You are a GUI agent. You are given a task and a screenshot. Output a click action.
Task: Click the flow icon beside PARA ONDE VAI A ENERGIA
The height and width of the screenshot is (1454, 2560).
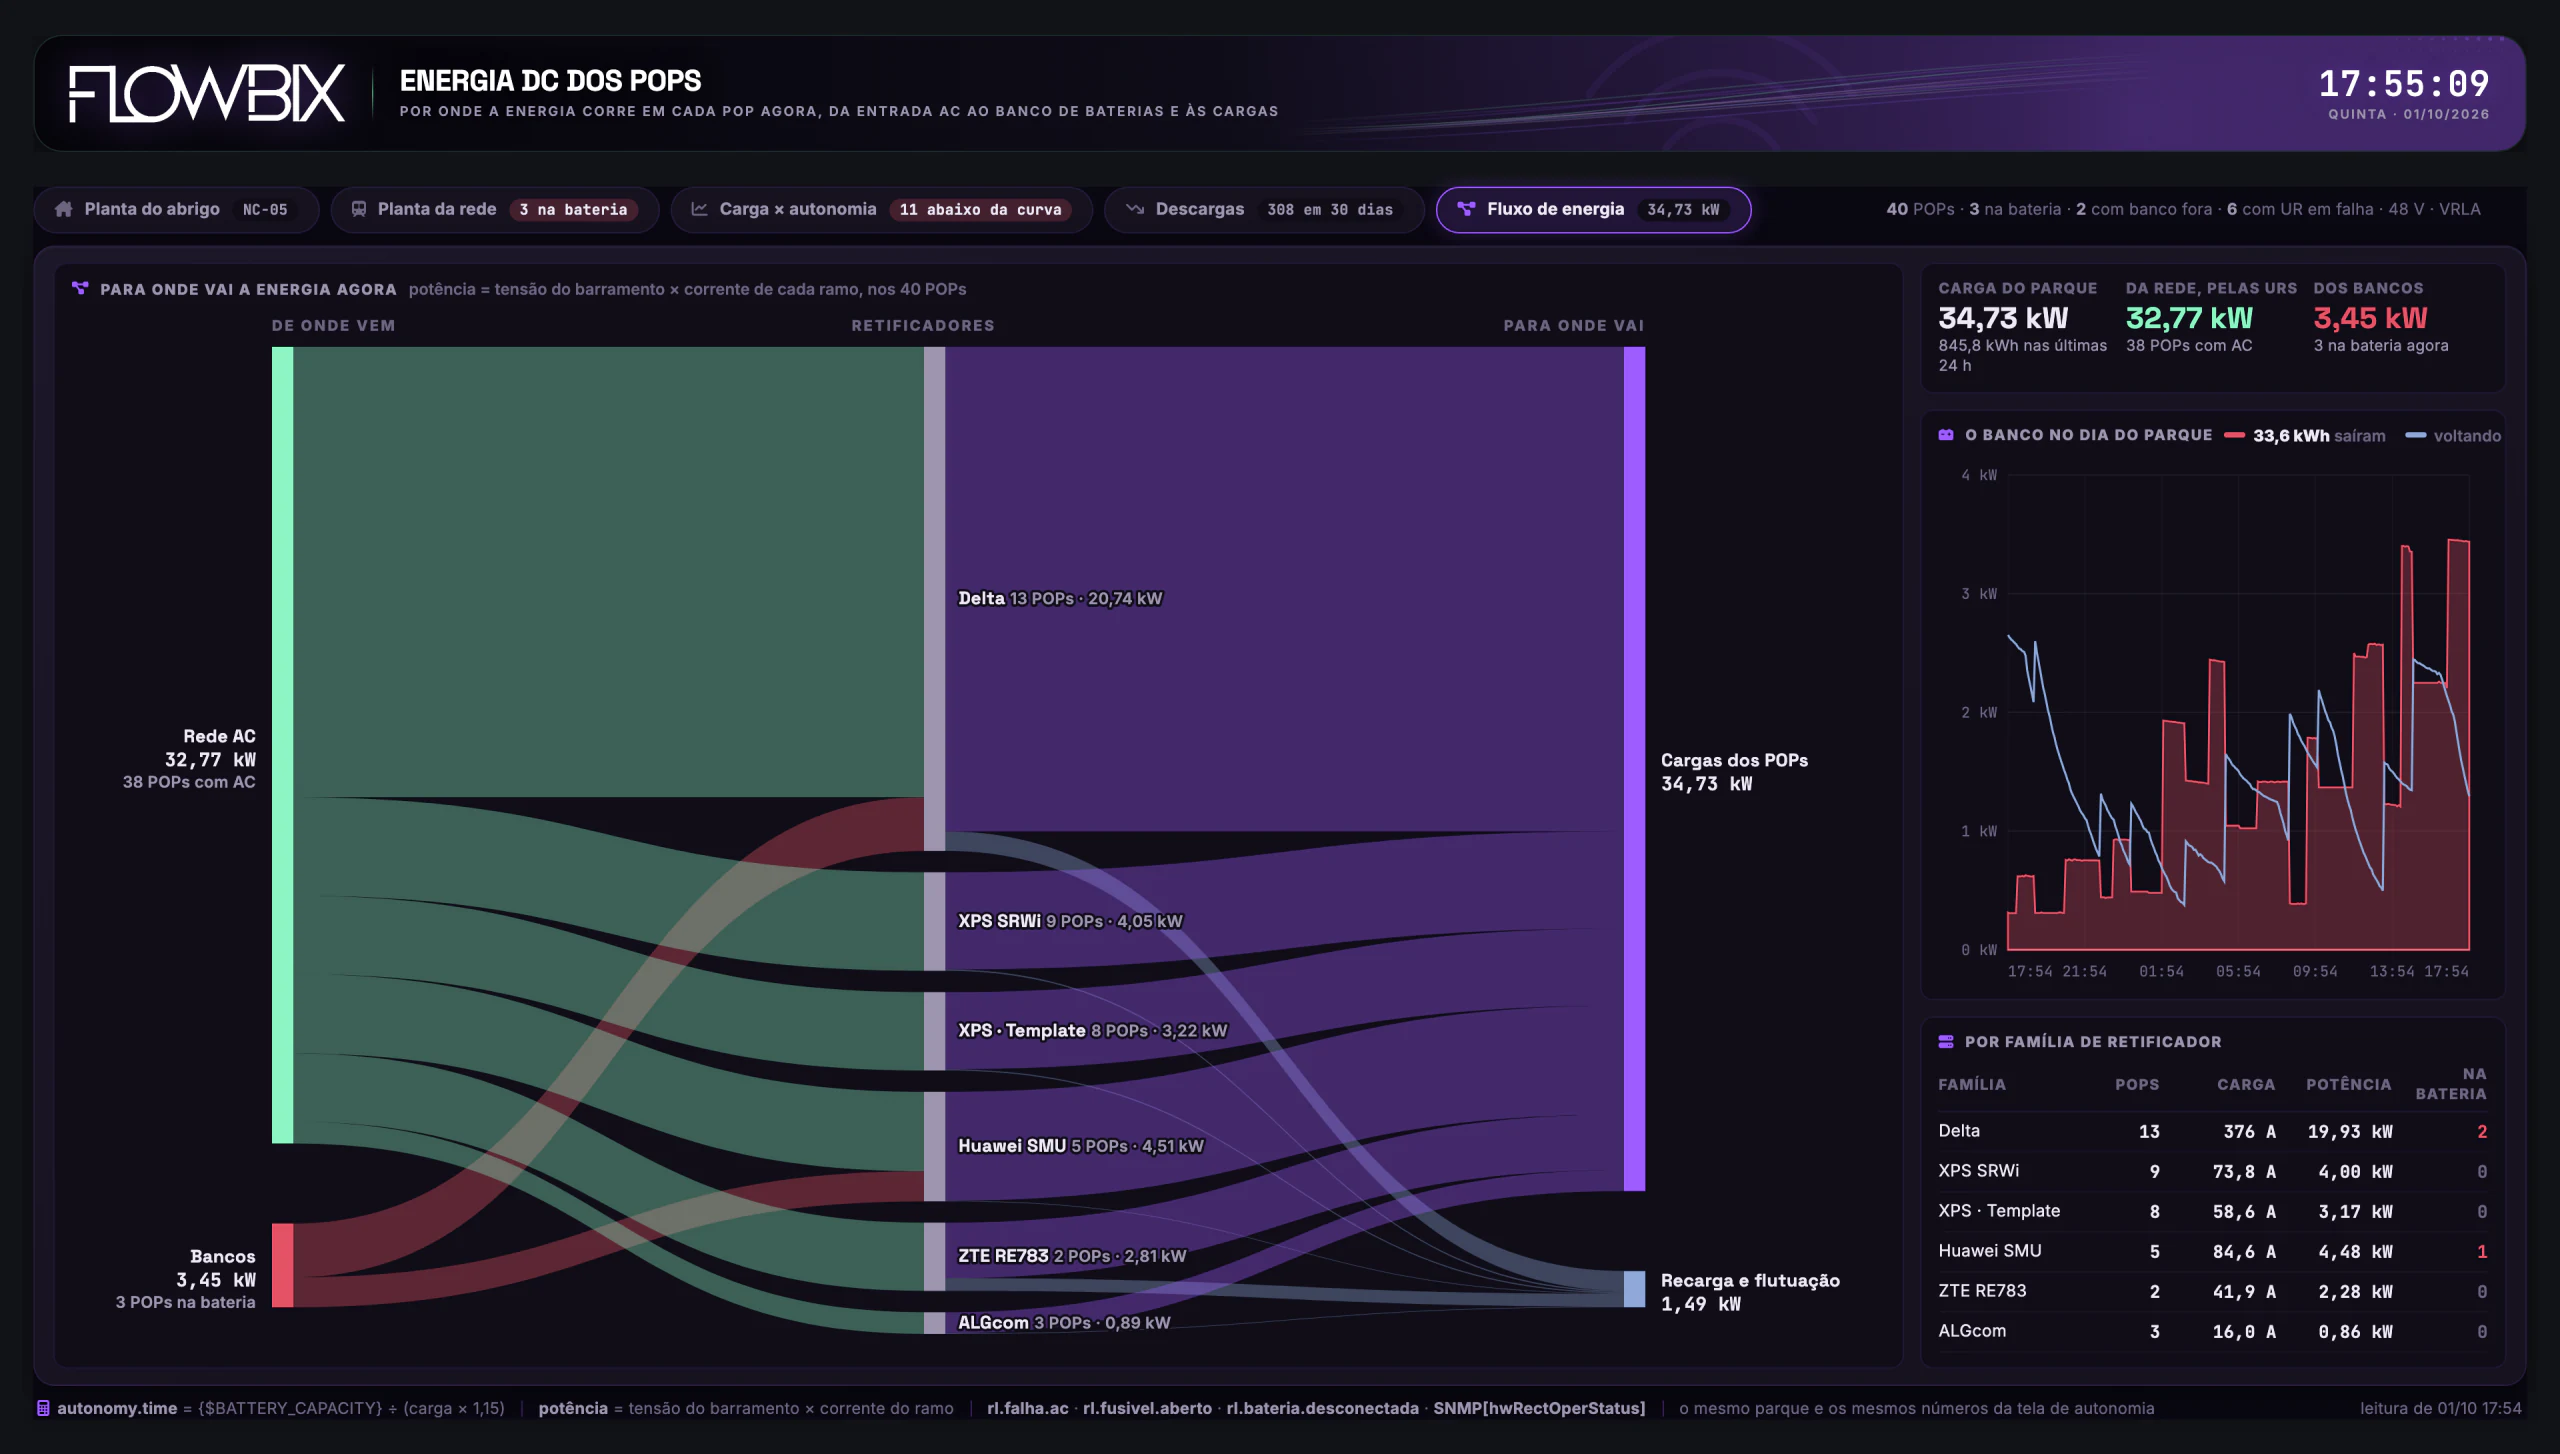click(x=80, y=289)
